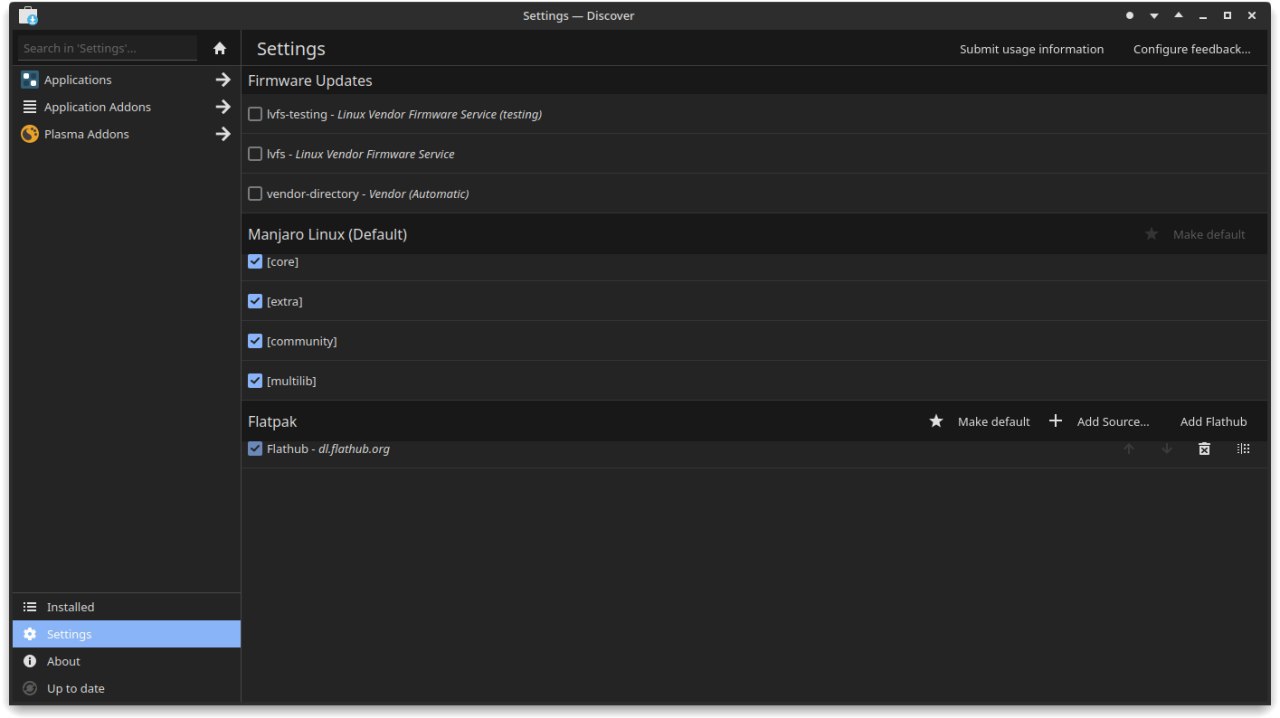This screenshot has height=718, width=1280.
Task: Click the Settings page title
Action: [291, 49]
